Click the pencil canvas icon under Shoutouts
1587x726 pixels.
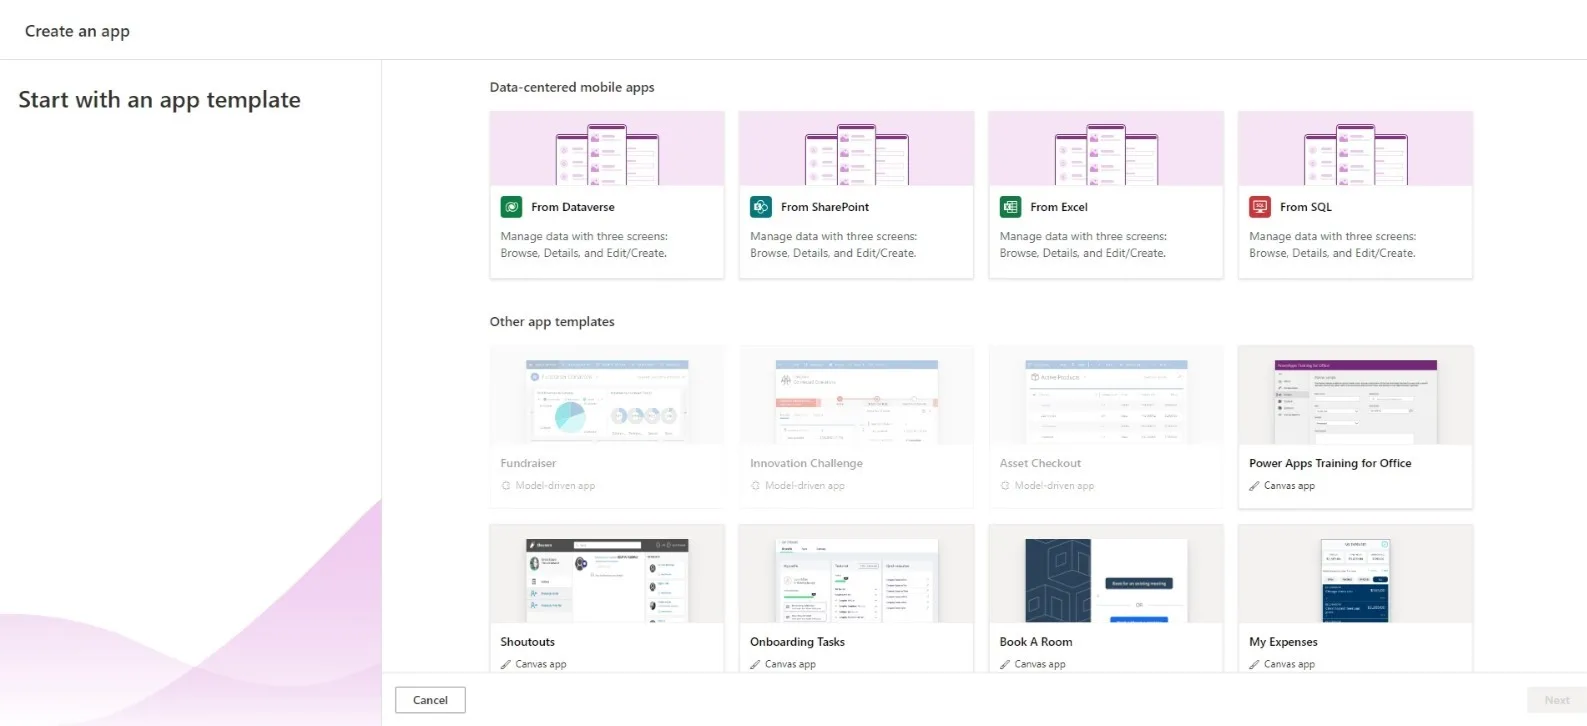point(506,664)
